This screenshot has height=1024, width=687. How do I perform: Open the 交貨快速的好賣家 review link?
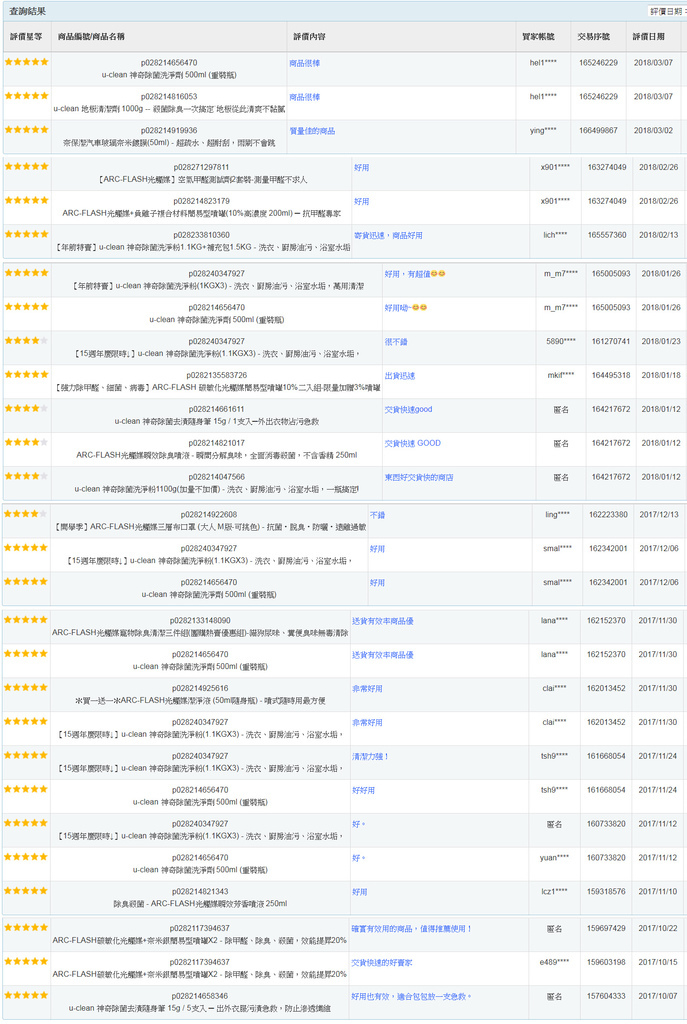click(382, 963)
